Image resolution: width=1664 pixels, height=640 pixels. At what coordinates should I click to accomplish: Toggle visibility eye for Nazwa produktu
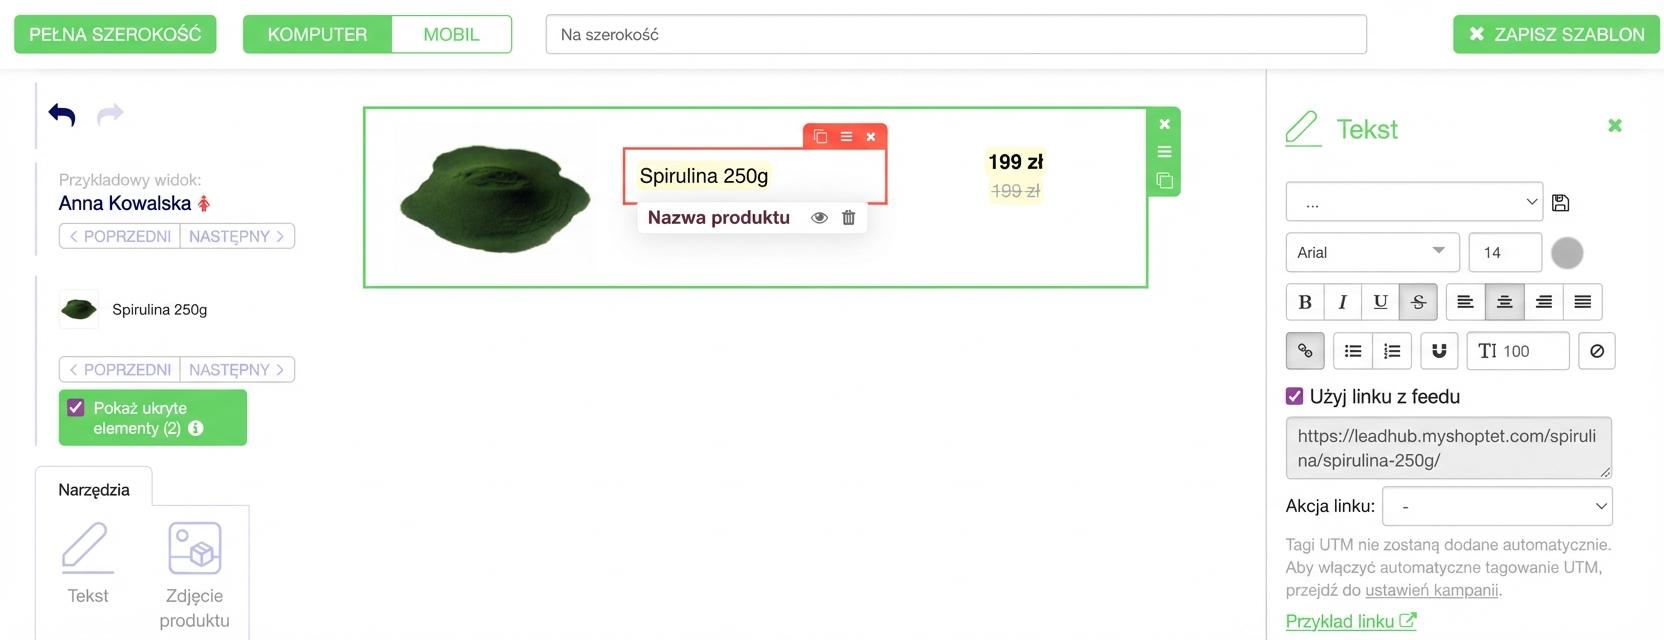(819, 217)
